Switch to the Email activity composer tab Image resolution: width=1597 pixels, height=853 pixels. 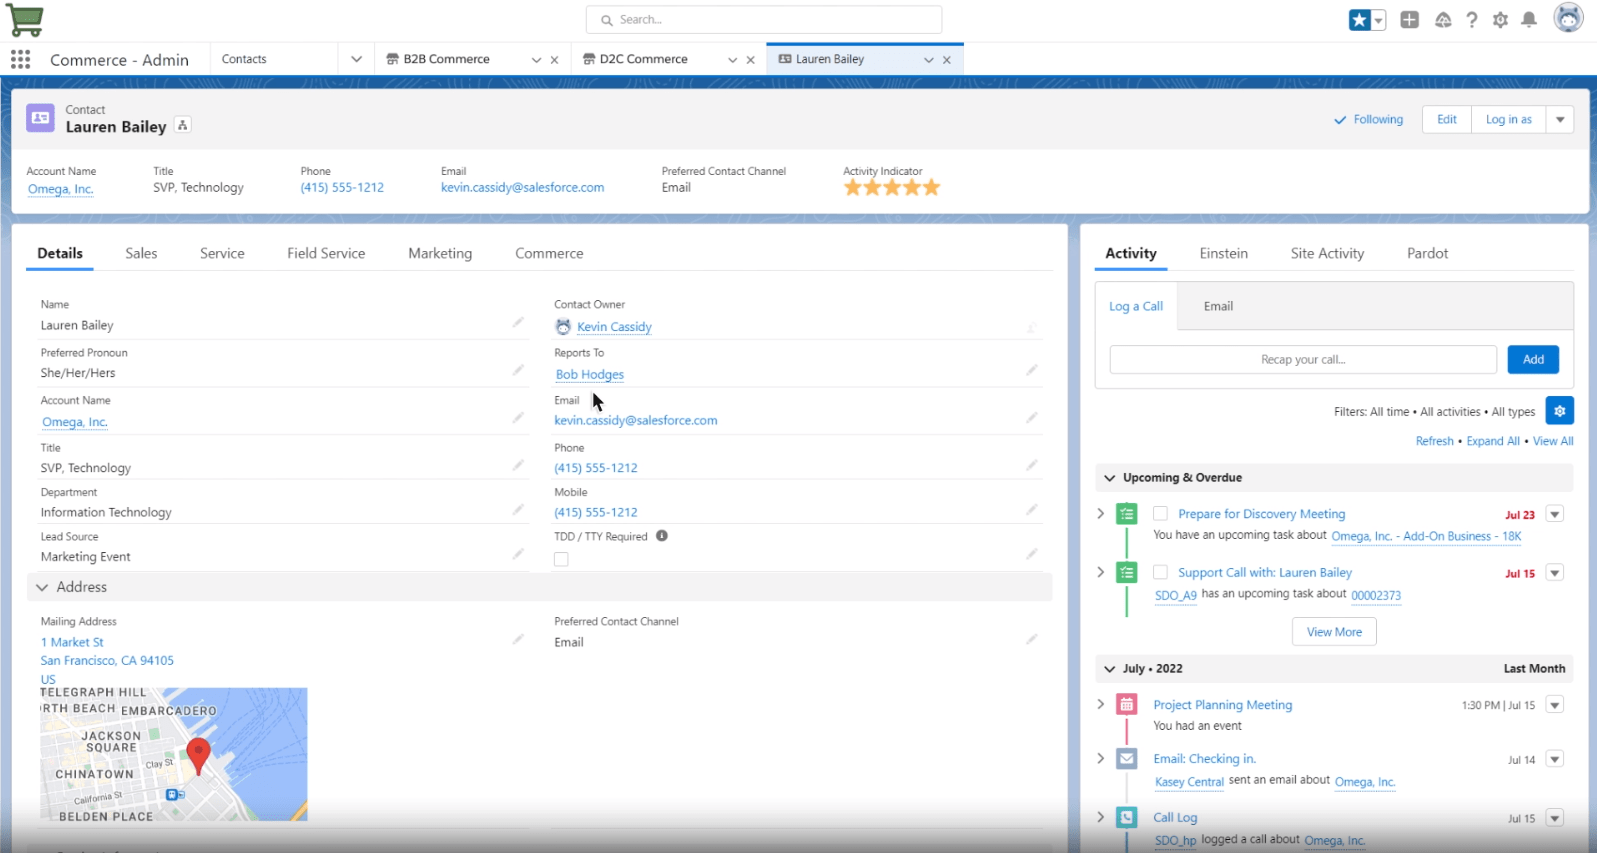pos(1218,307)
